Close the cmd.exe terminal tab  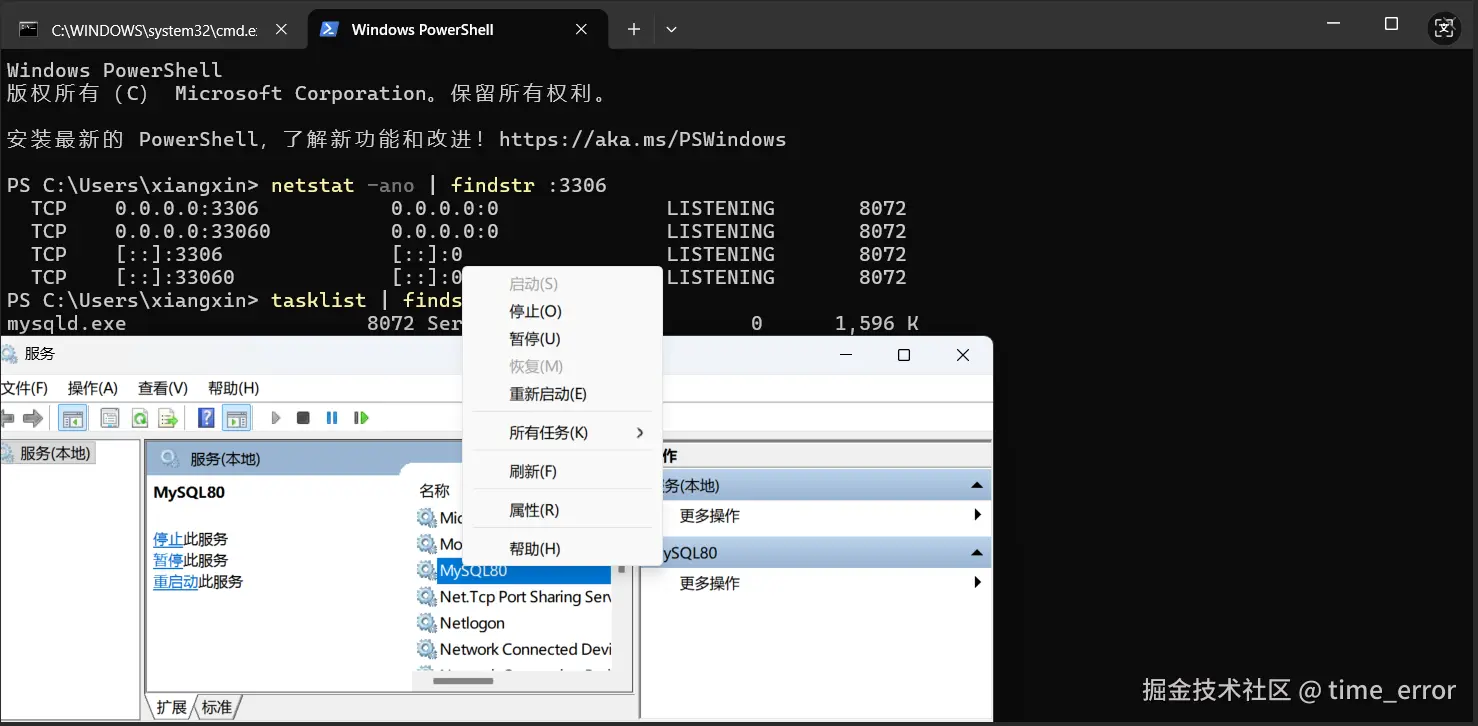(x=282, y=29)
